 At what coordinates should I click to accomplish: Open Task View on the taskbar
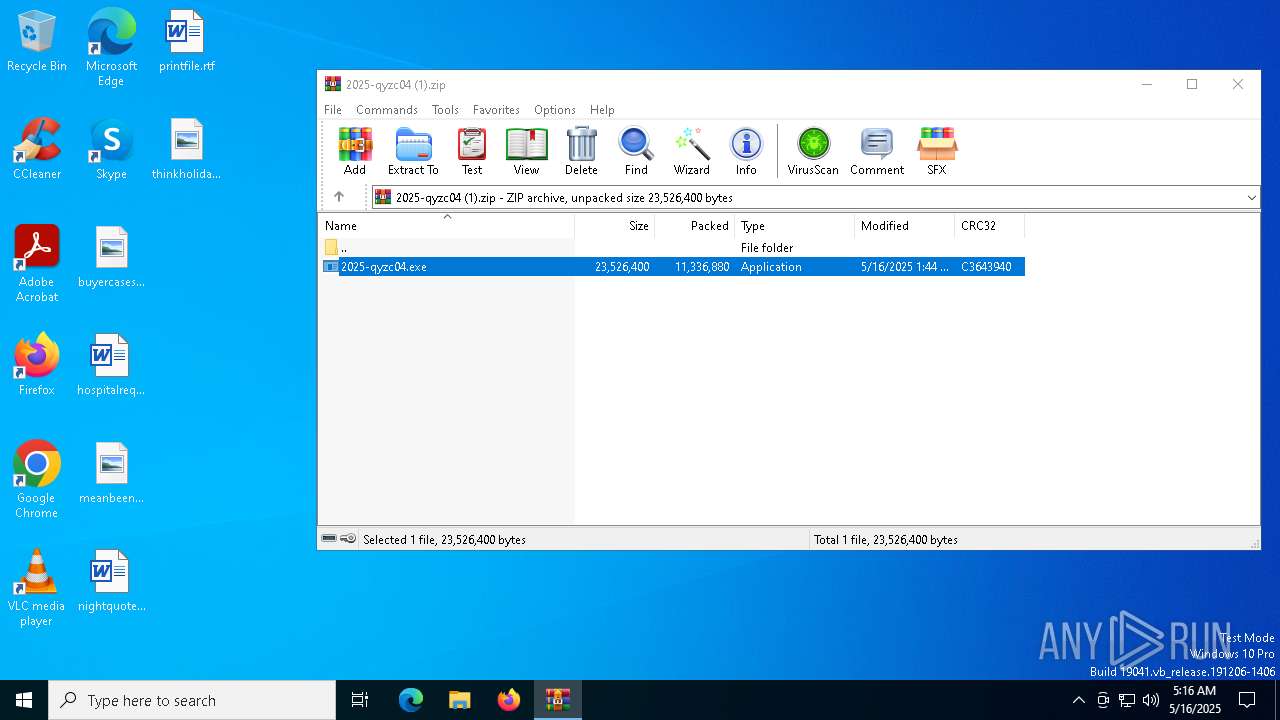360,700
